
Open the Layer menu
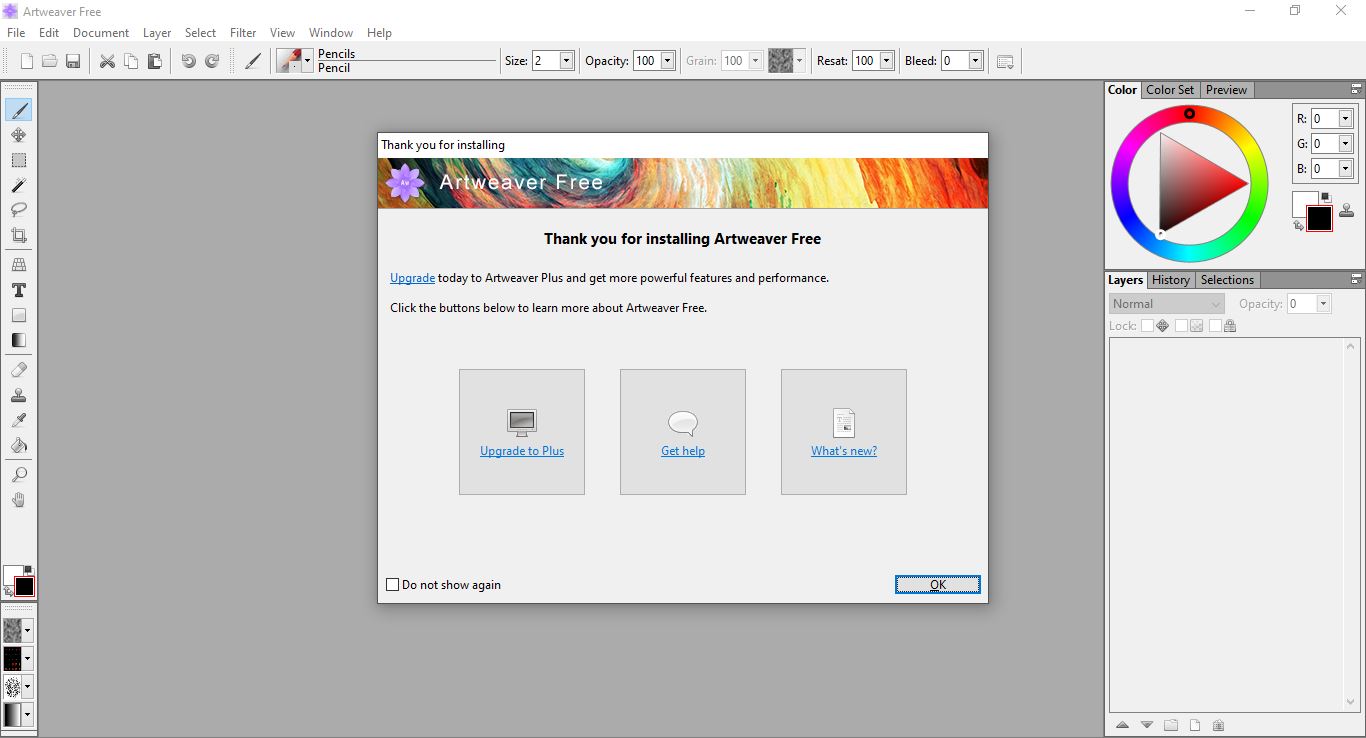tap(157, 33)
